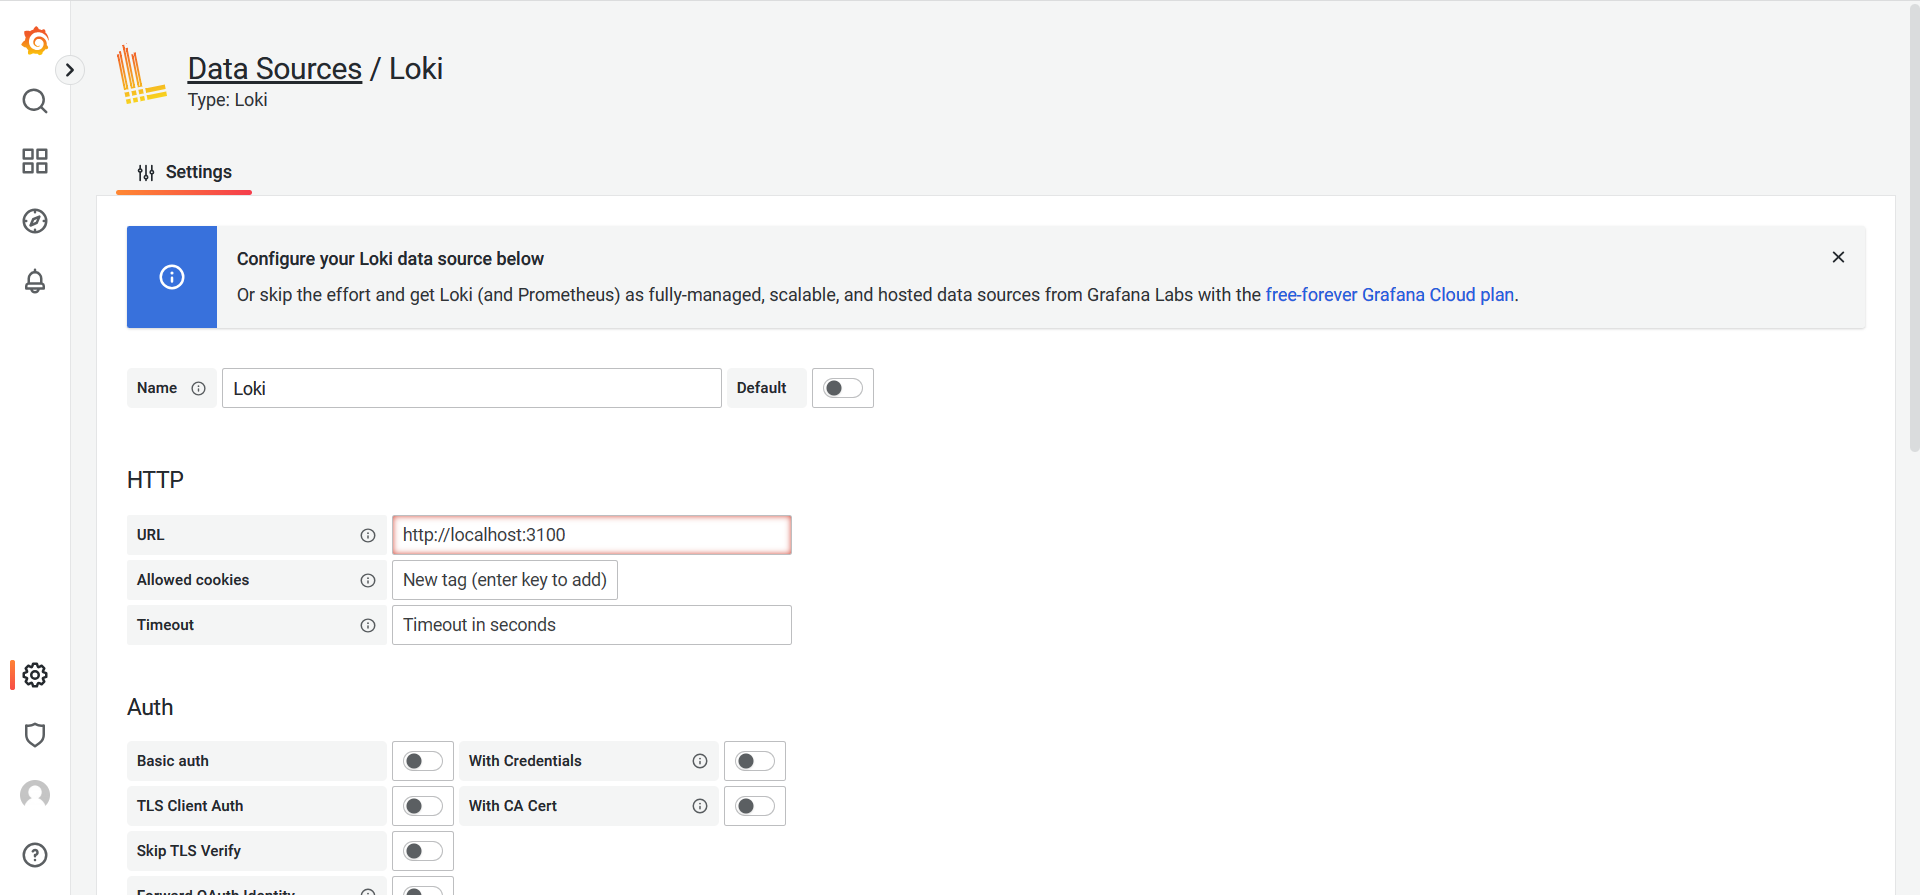Click the Type: Loki subtitle text
Image resolution: width=1920 pixels, height=895 pixels.
tap(227, 100)
